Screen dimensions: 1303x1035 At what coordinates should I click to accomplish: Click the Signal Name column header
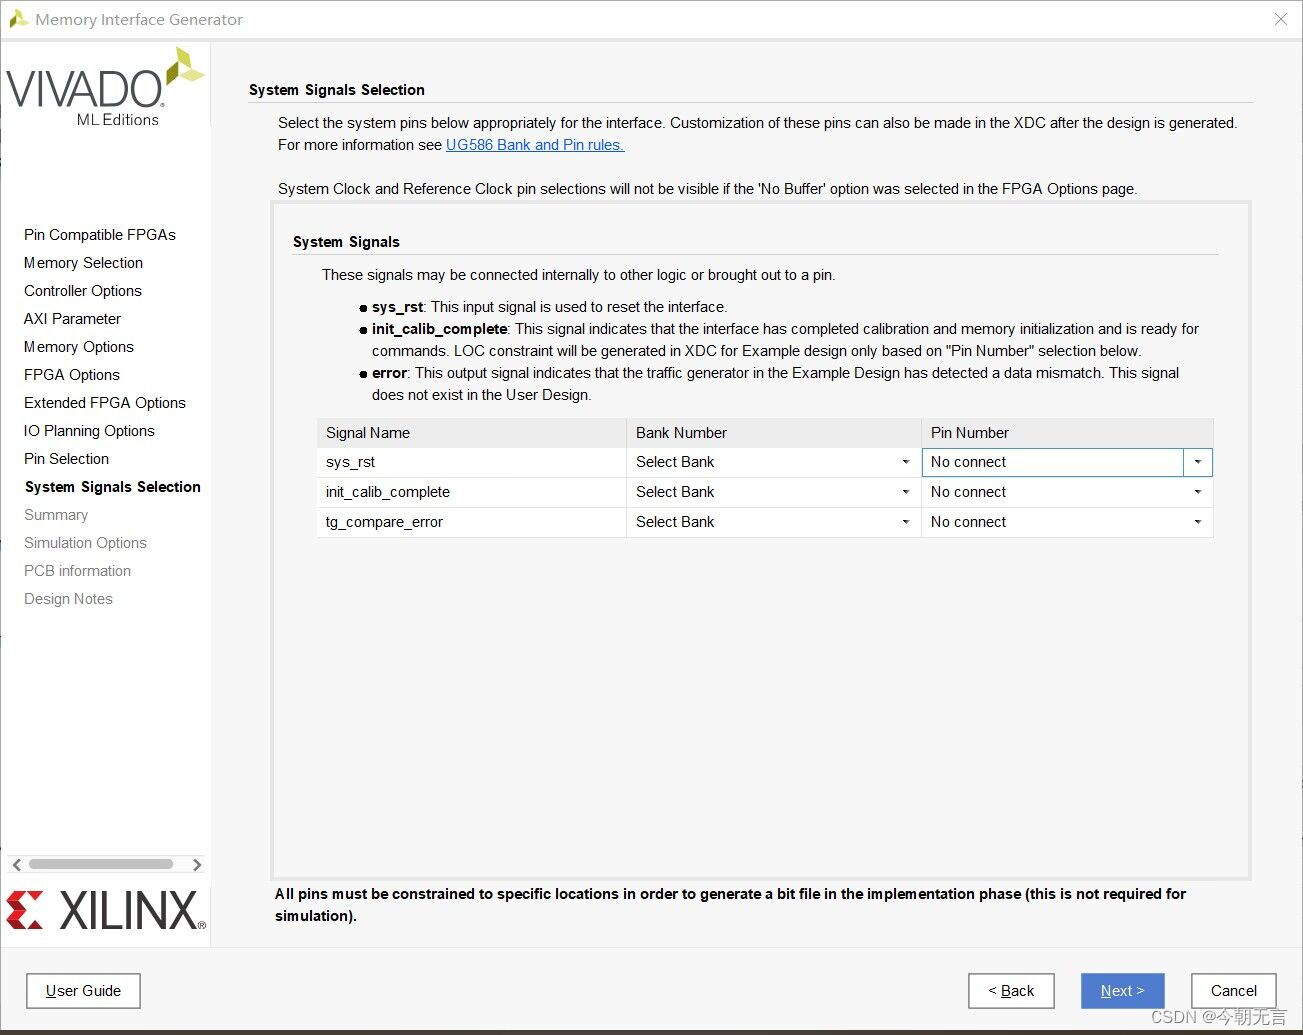click(x=471, y=433)
